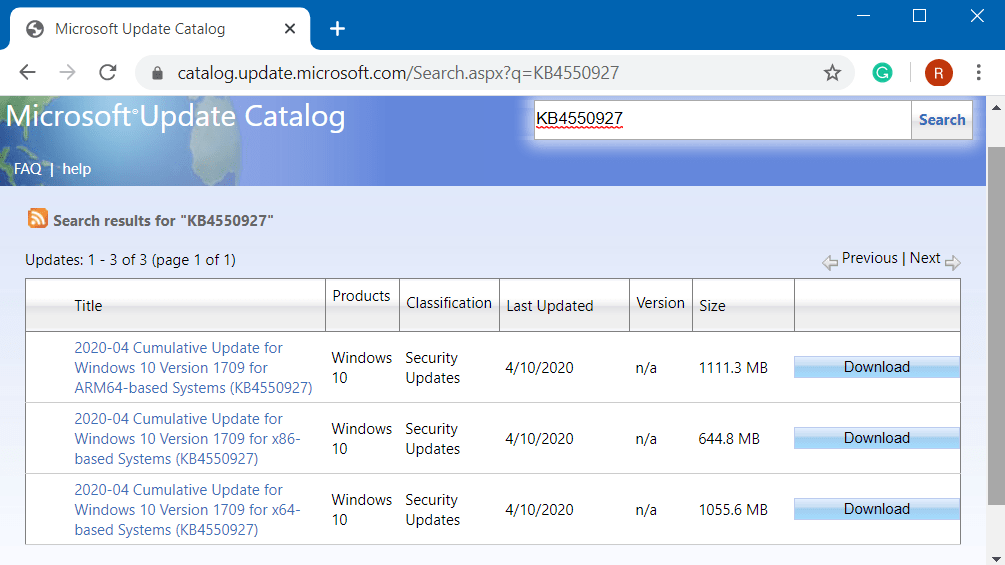
Task: Select the '644.8 MB' size cell
Action: [729, 439]
